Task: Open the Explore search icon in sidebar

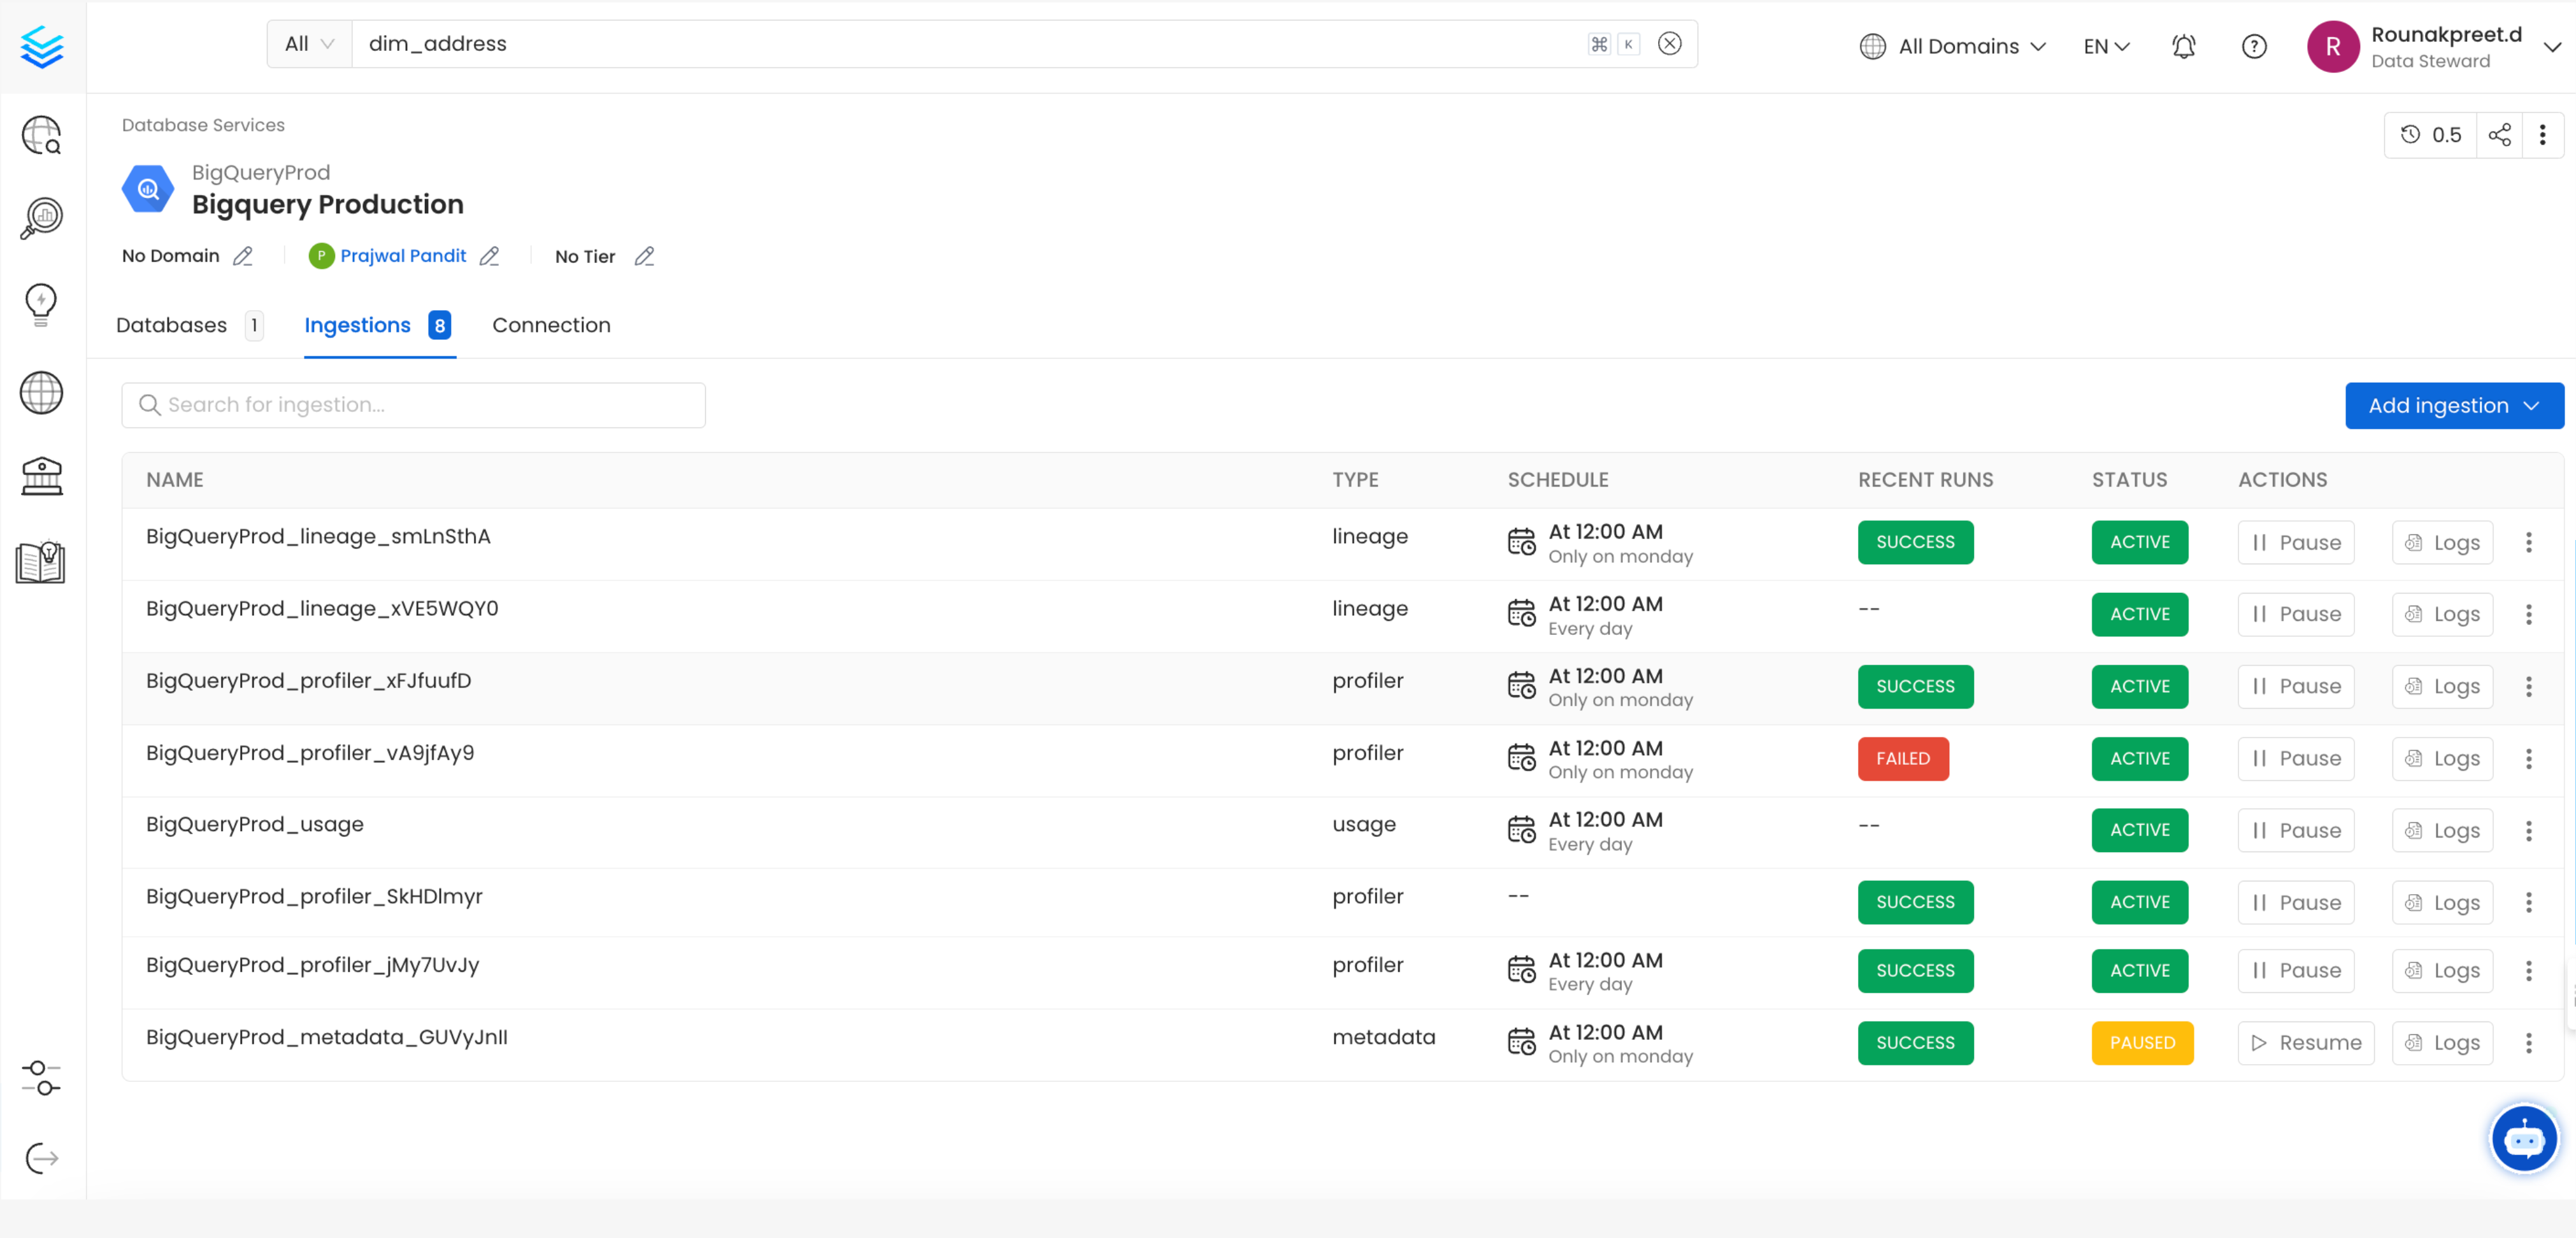Action: click(x=42, y=136)
